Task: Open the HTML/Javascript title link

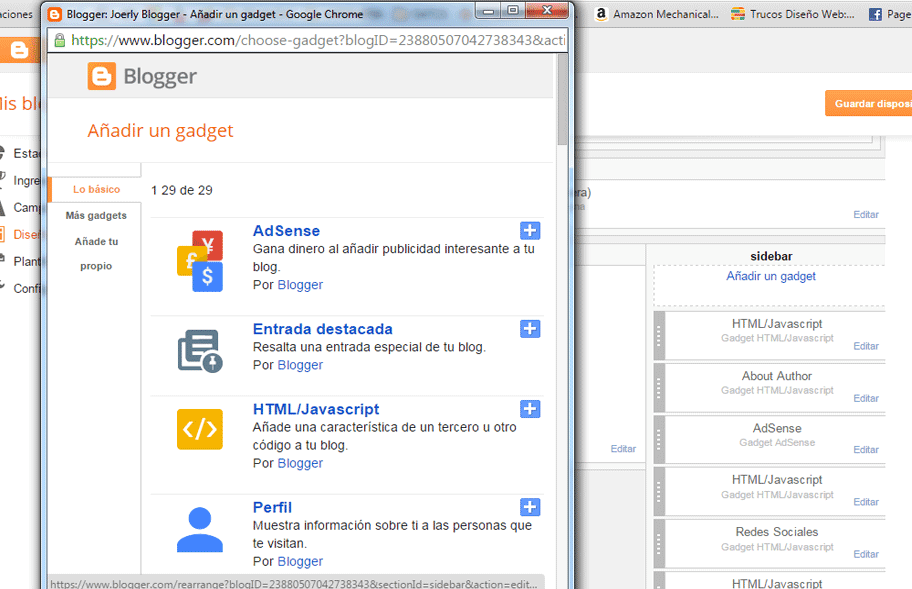Action: point(316,409)
